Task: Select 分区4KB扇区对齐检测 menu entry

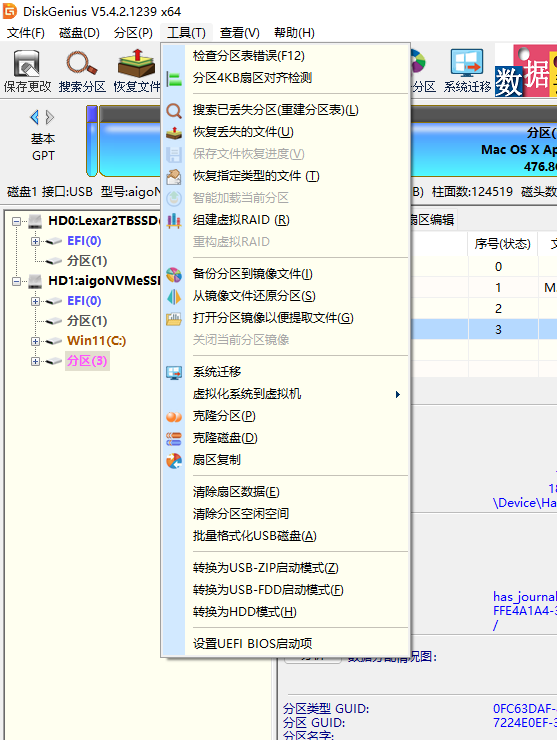Action: point(285,78)
